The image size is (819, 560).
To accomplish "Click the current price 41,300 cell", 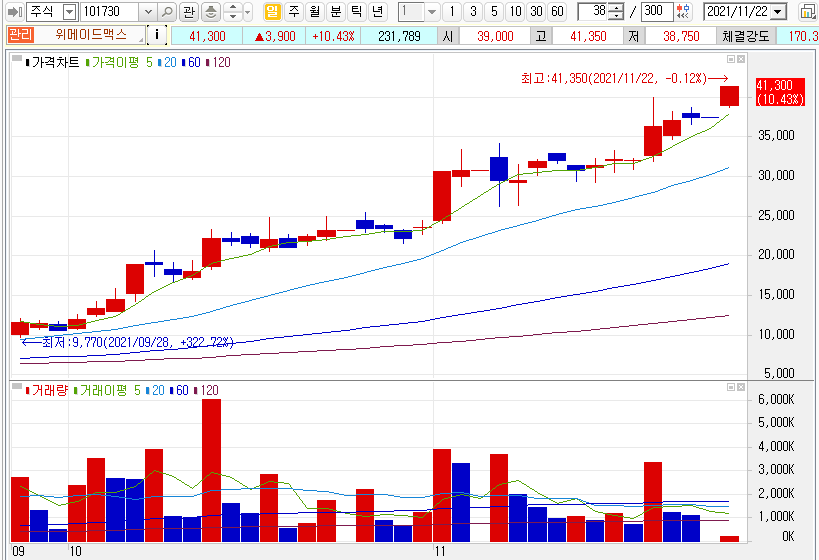I will point(207,36).
